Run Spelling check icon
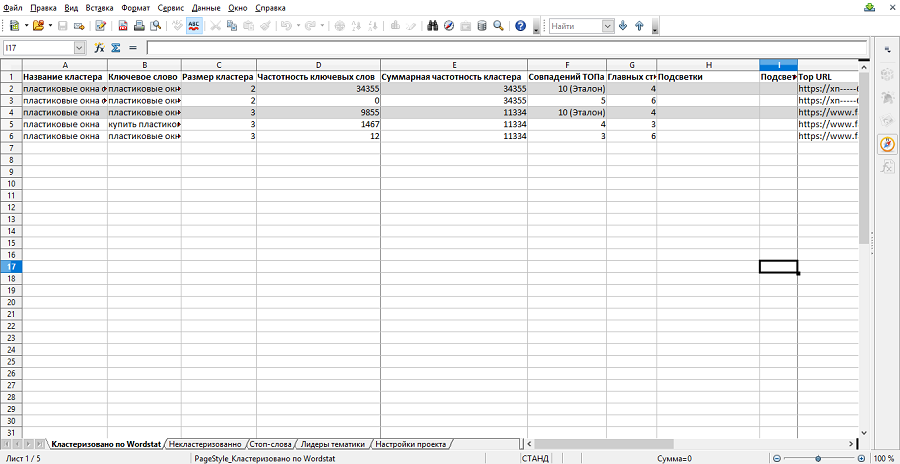 tap(177, 26)
